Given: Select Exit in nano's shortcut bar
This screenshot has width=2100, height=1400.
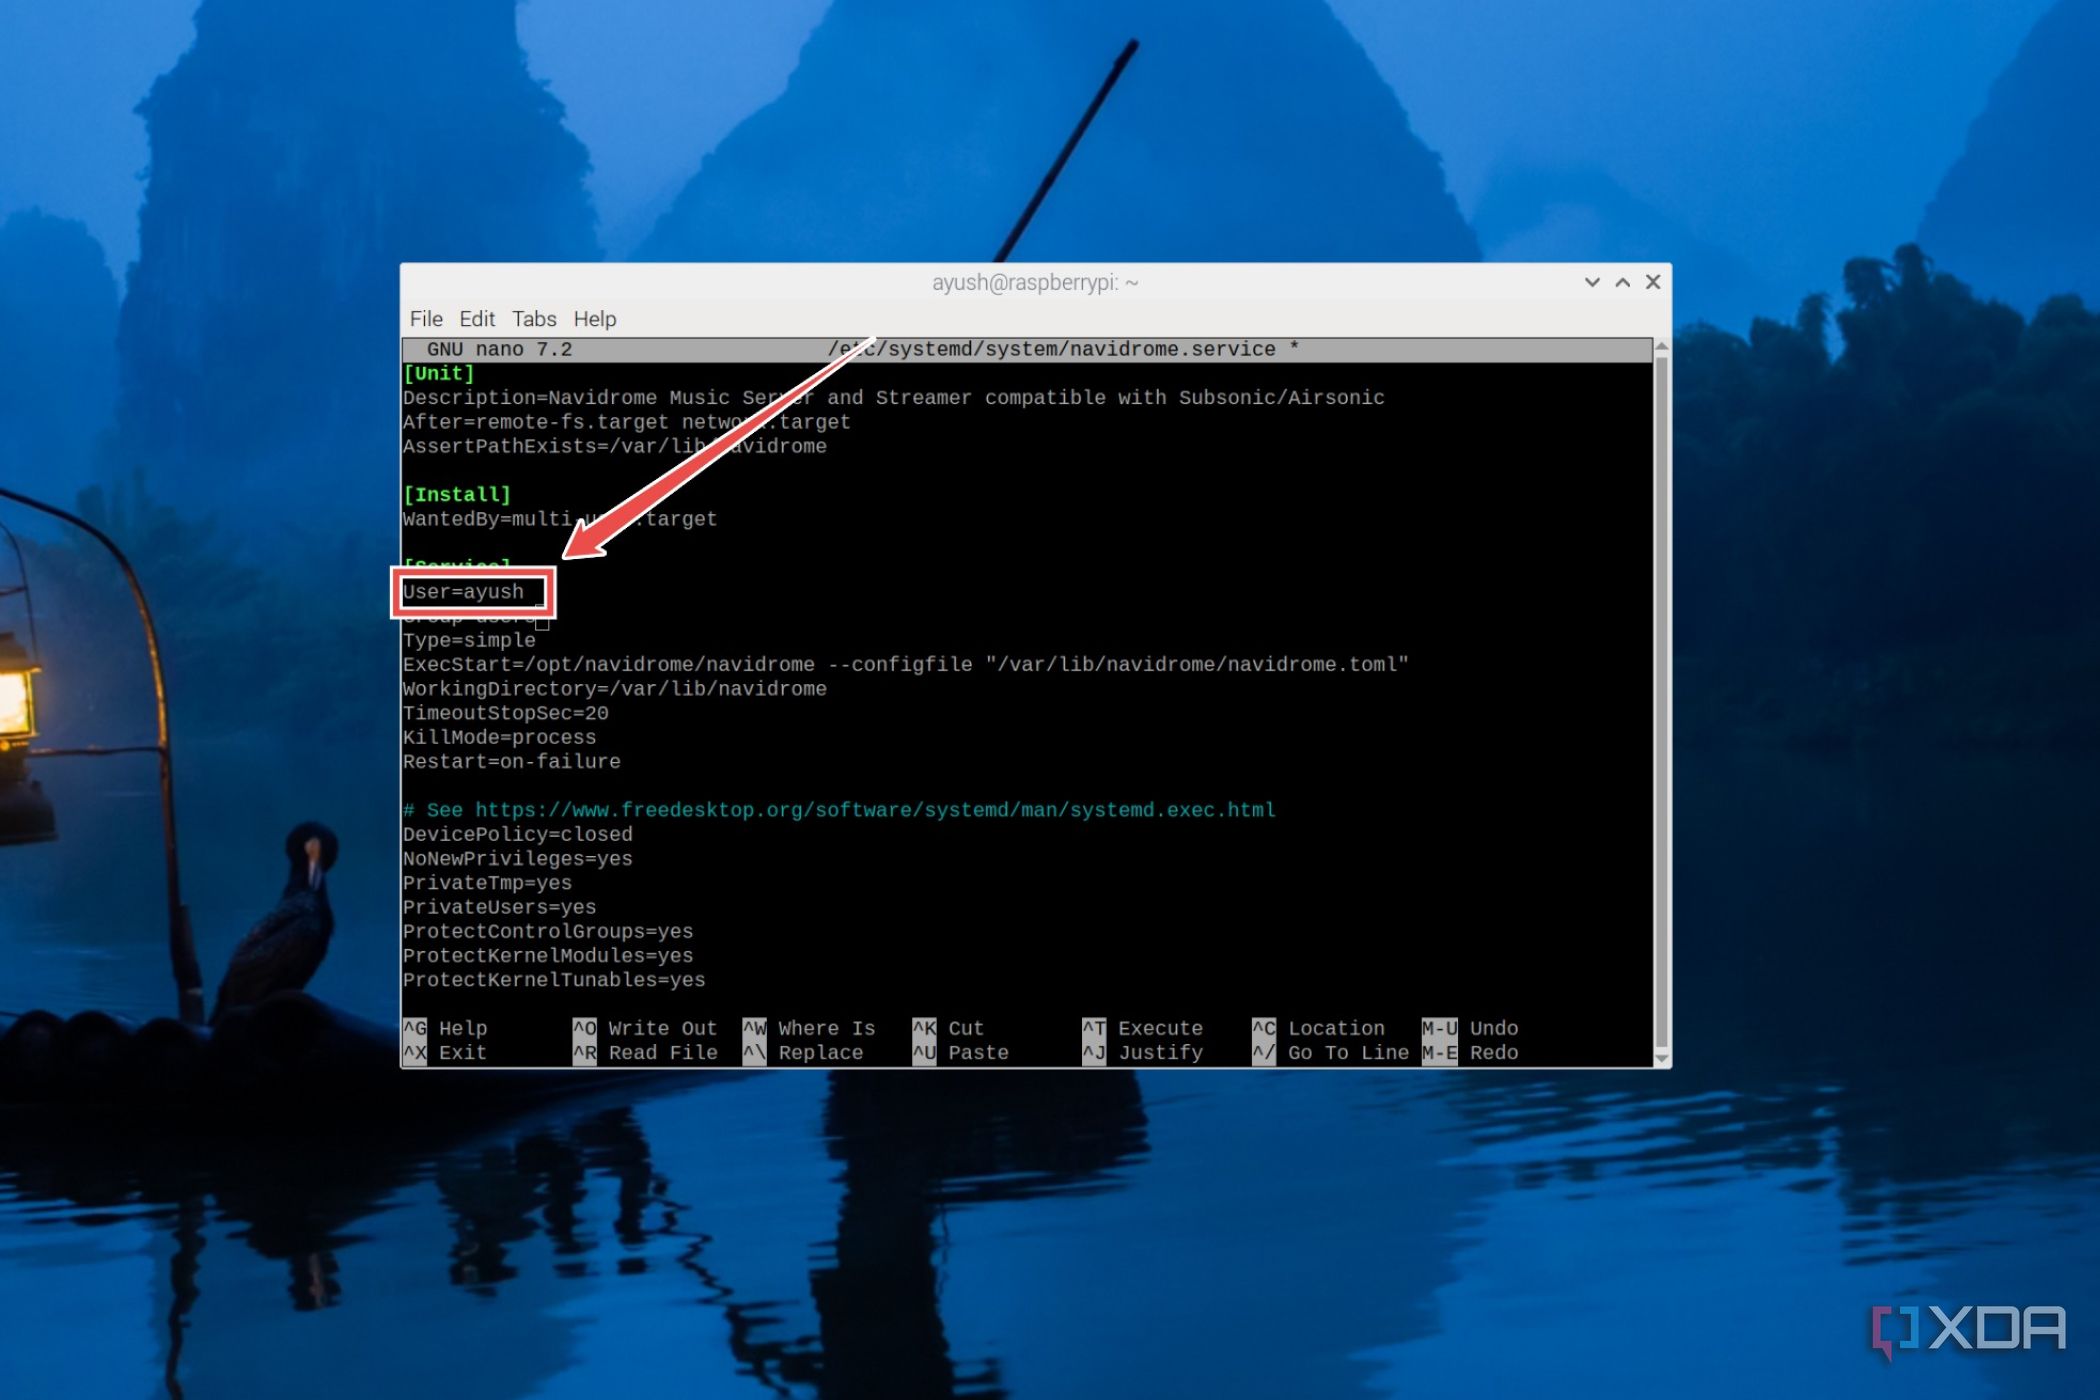Looking at the screenshot, I should pos(462,1052).
